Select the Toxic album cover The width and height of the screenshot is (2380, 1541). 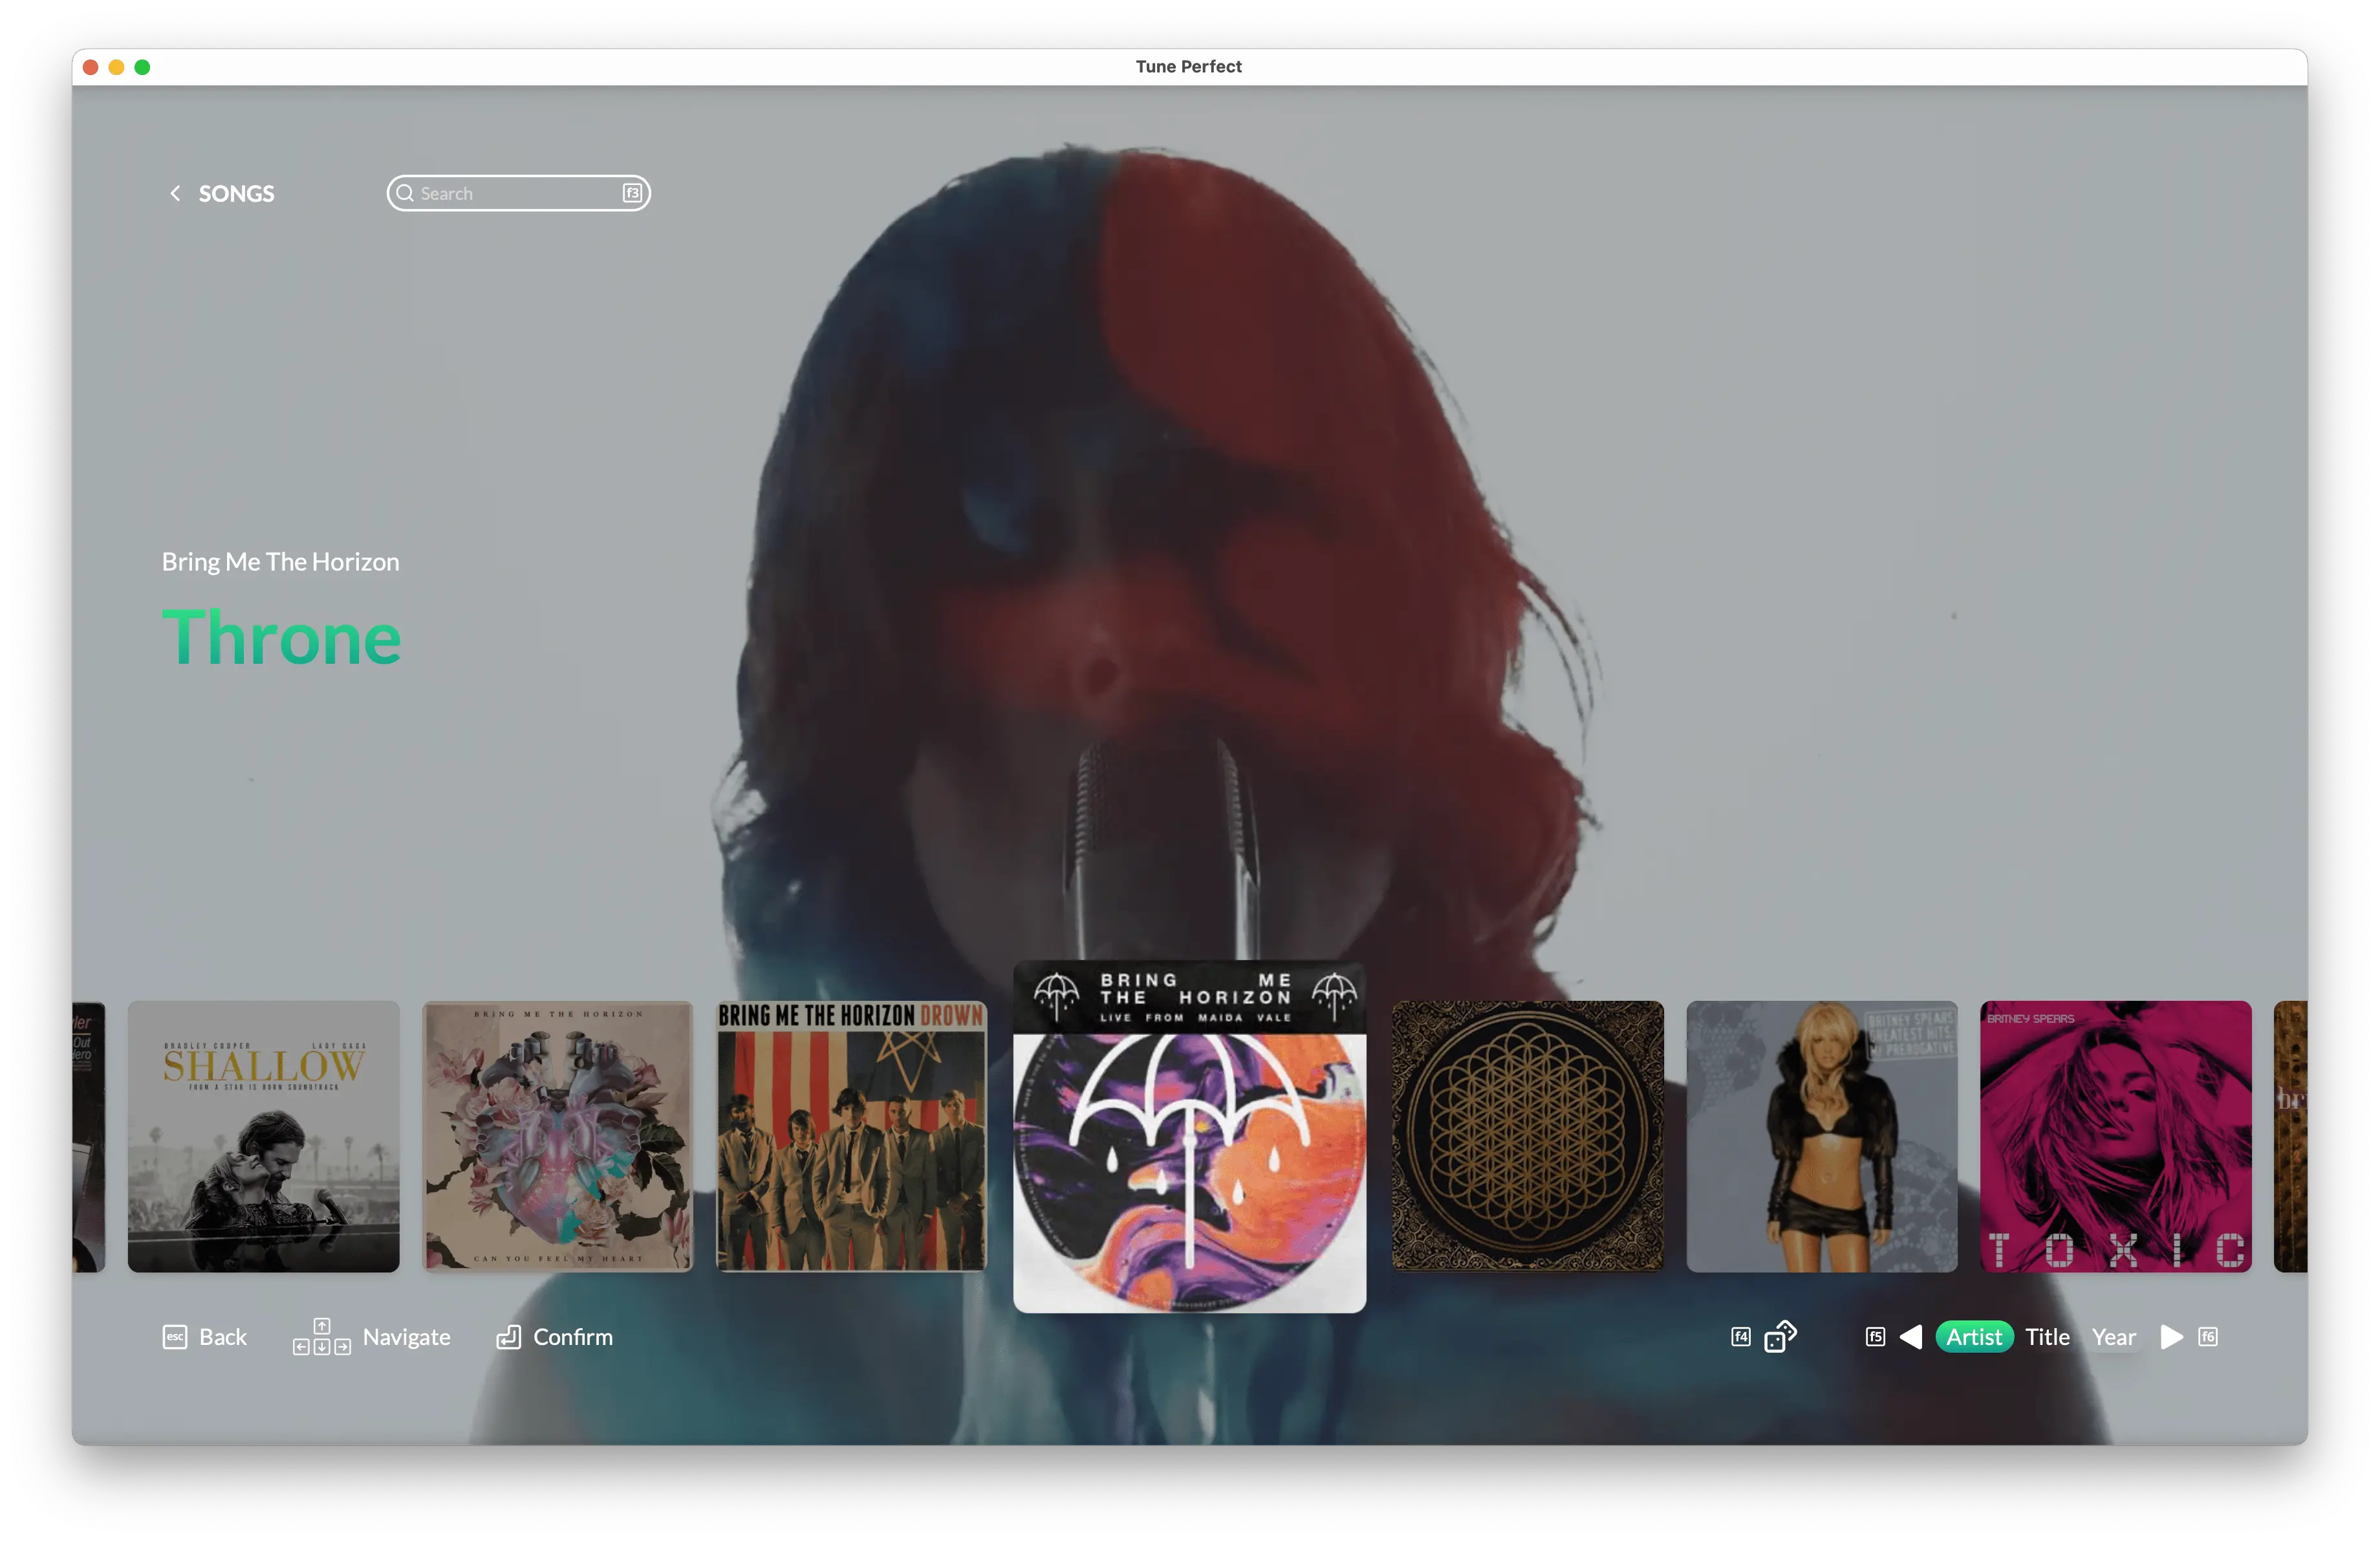2115,1136
